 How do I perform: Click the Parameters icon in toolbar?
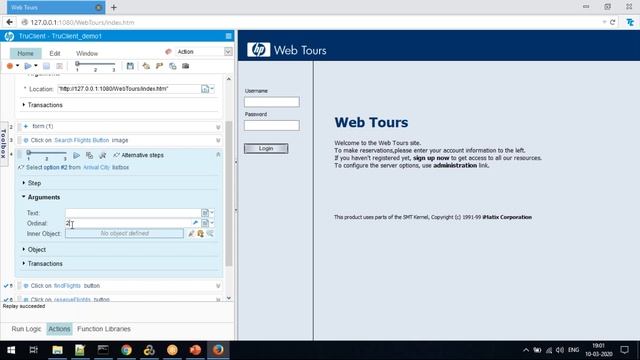click(173, 66)
